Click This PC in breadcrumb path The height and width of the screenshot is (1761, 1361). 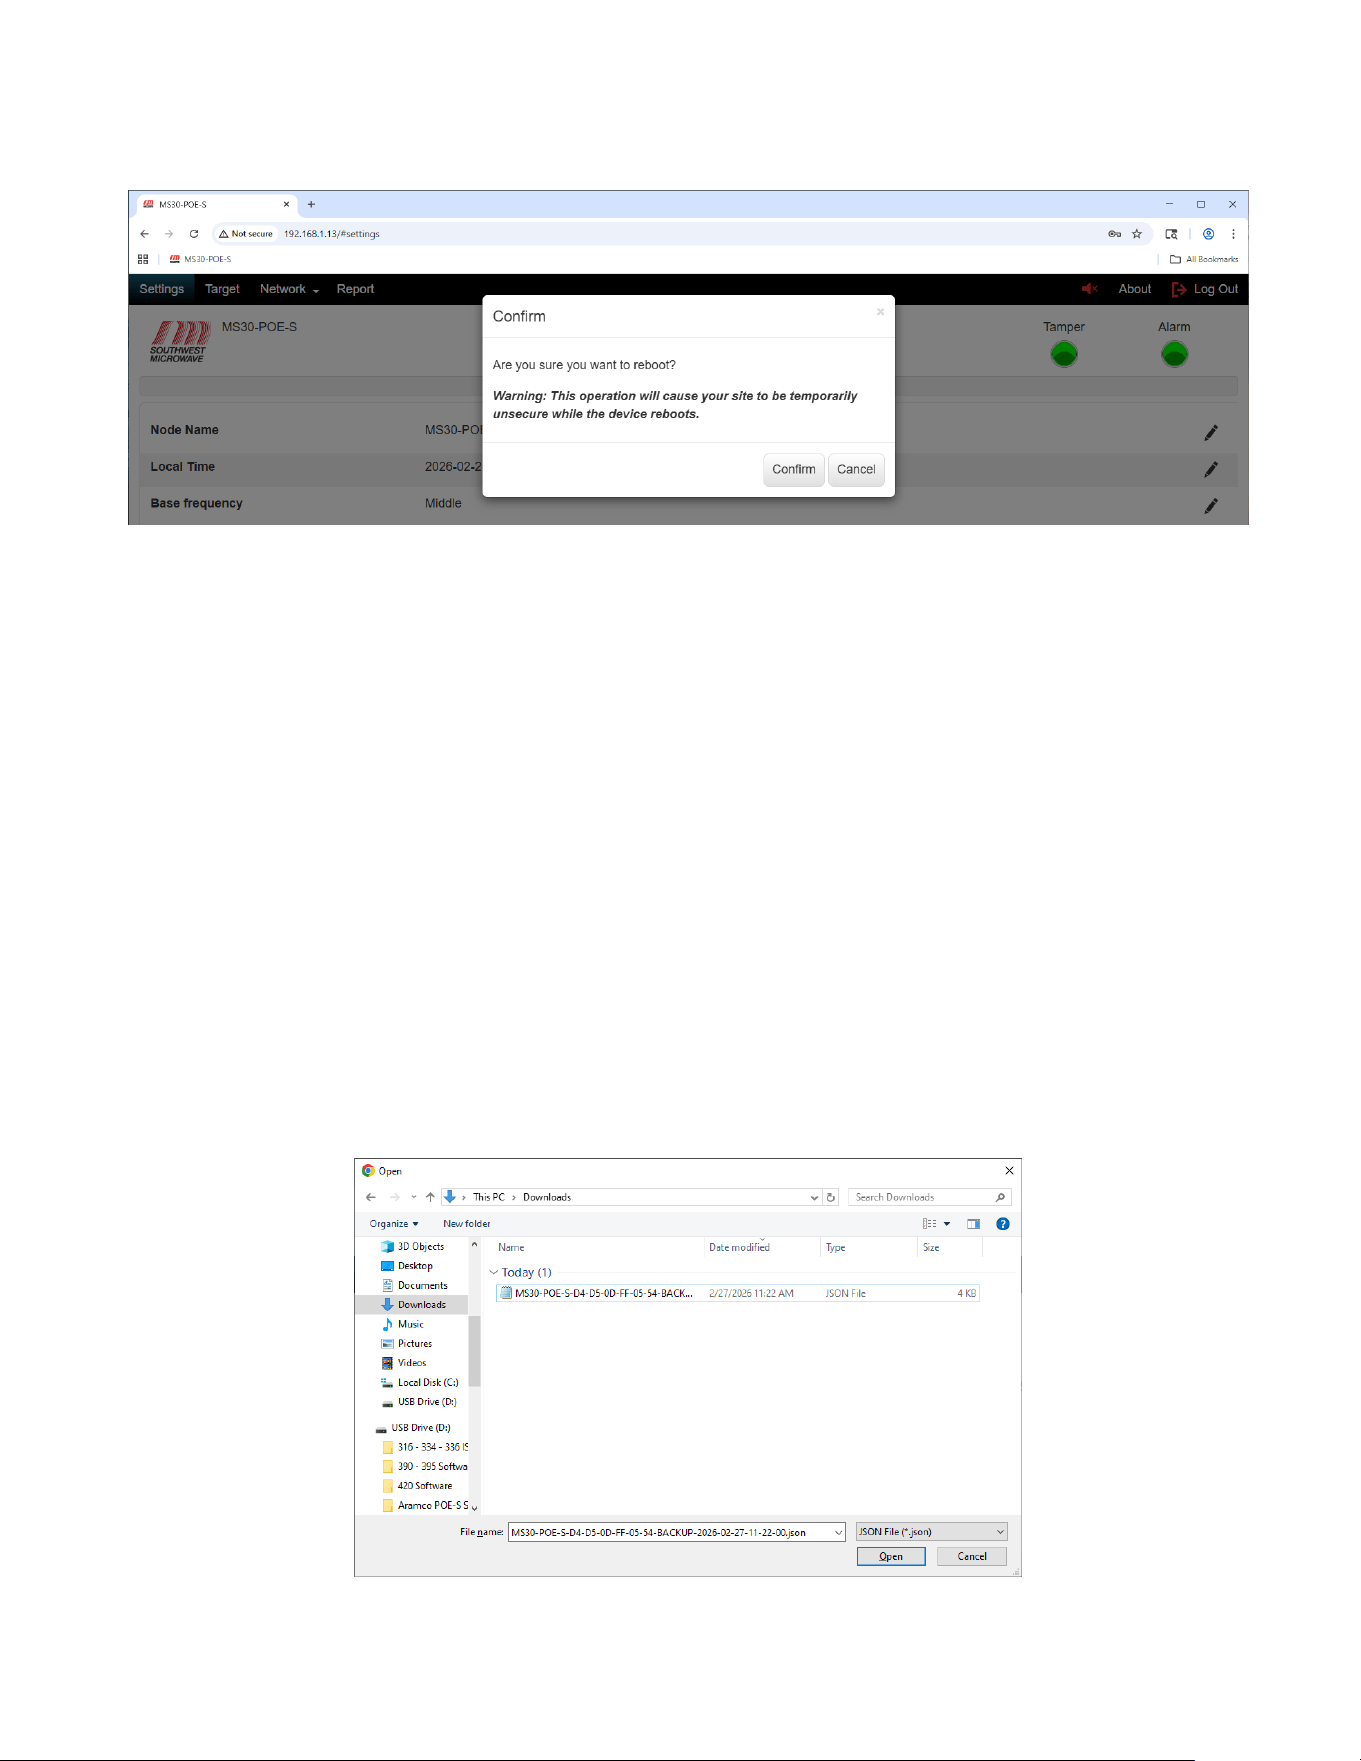[488, 1197]
